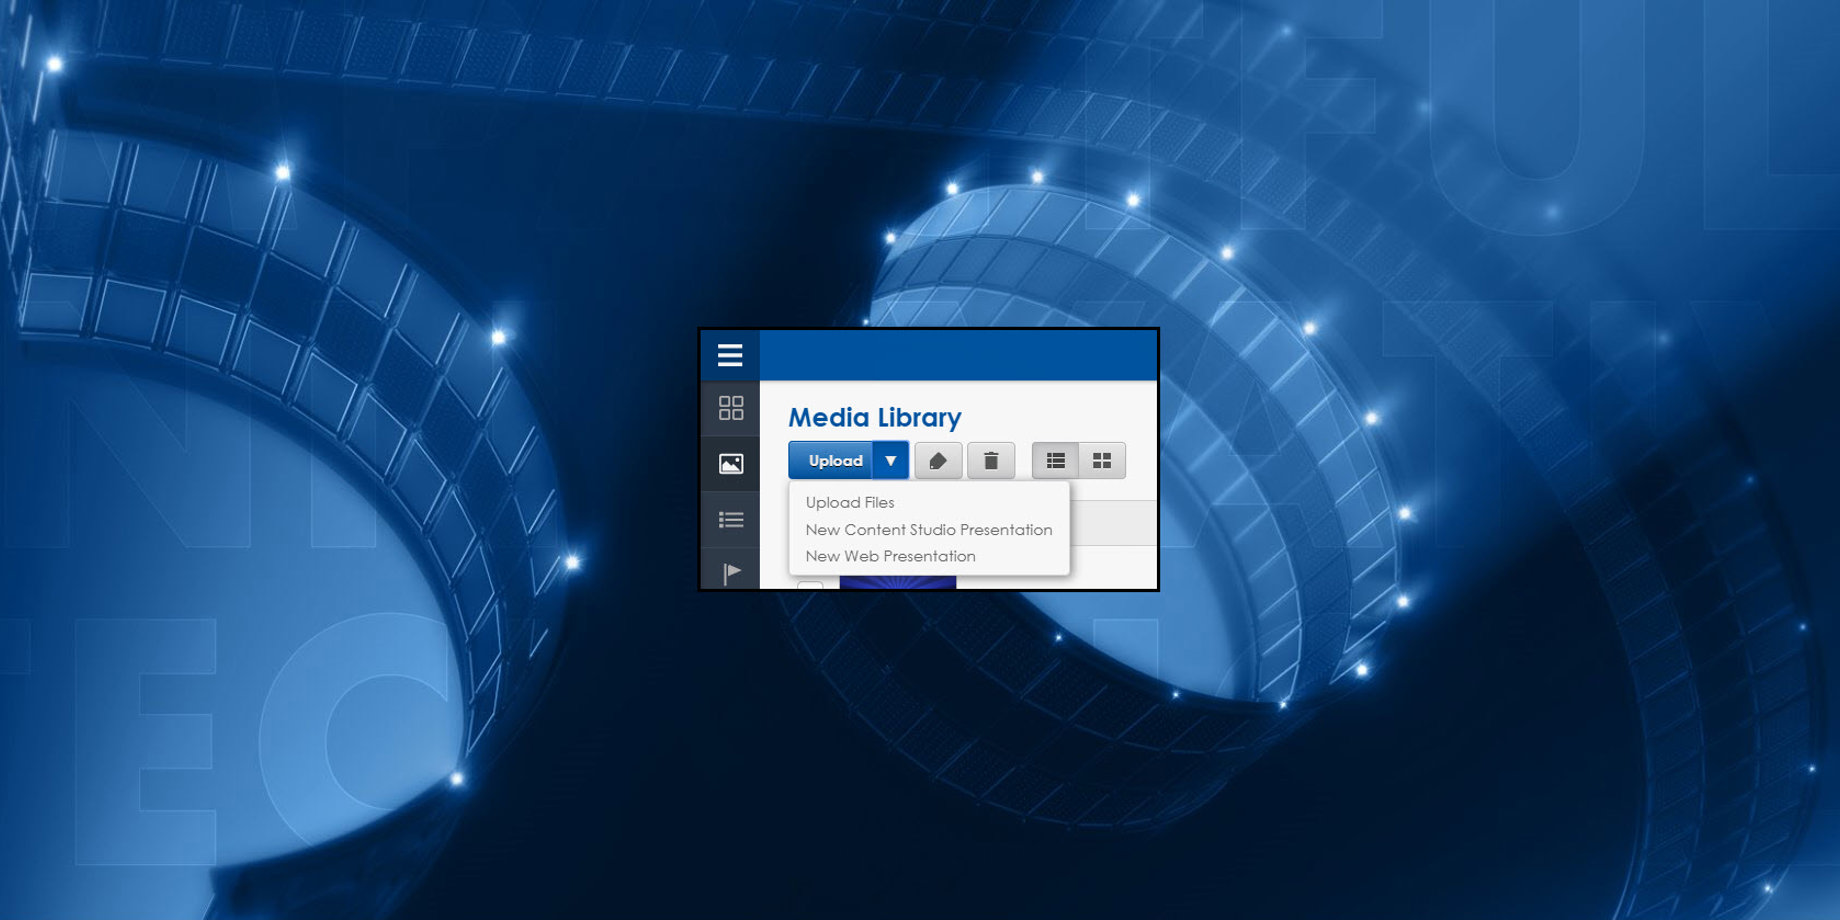Click the Upload button

[x=831, y=460]
